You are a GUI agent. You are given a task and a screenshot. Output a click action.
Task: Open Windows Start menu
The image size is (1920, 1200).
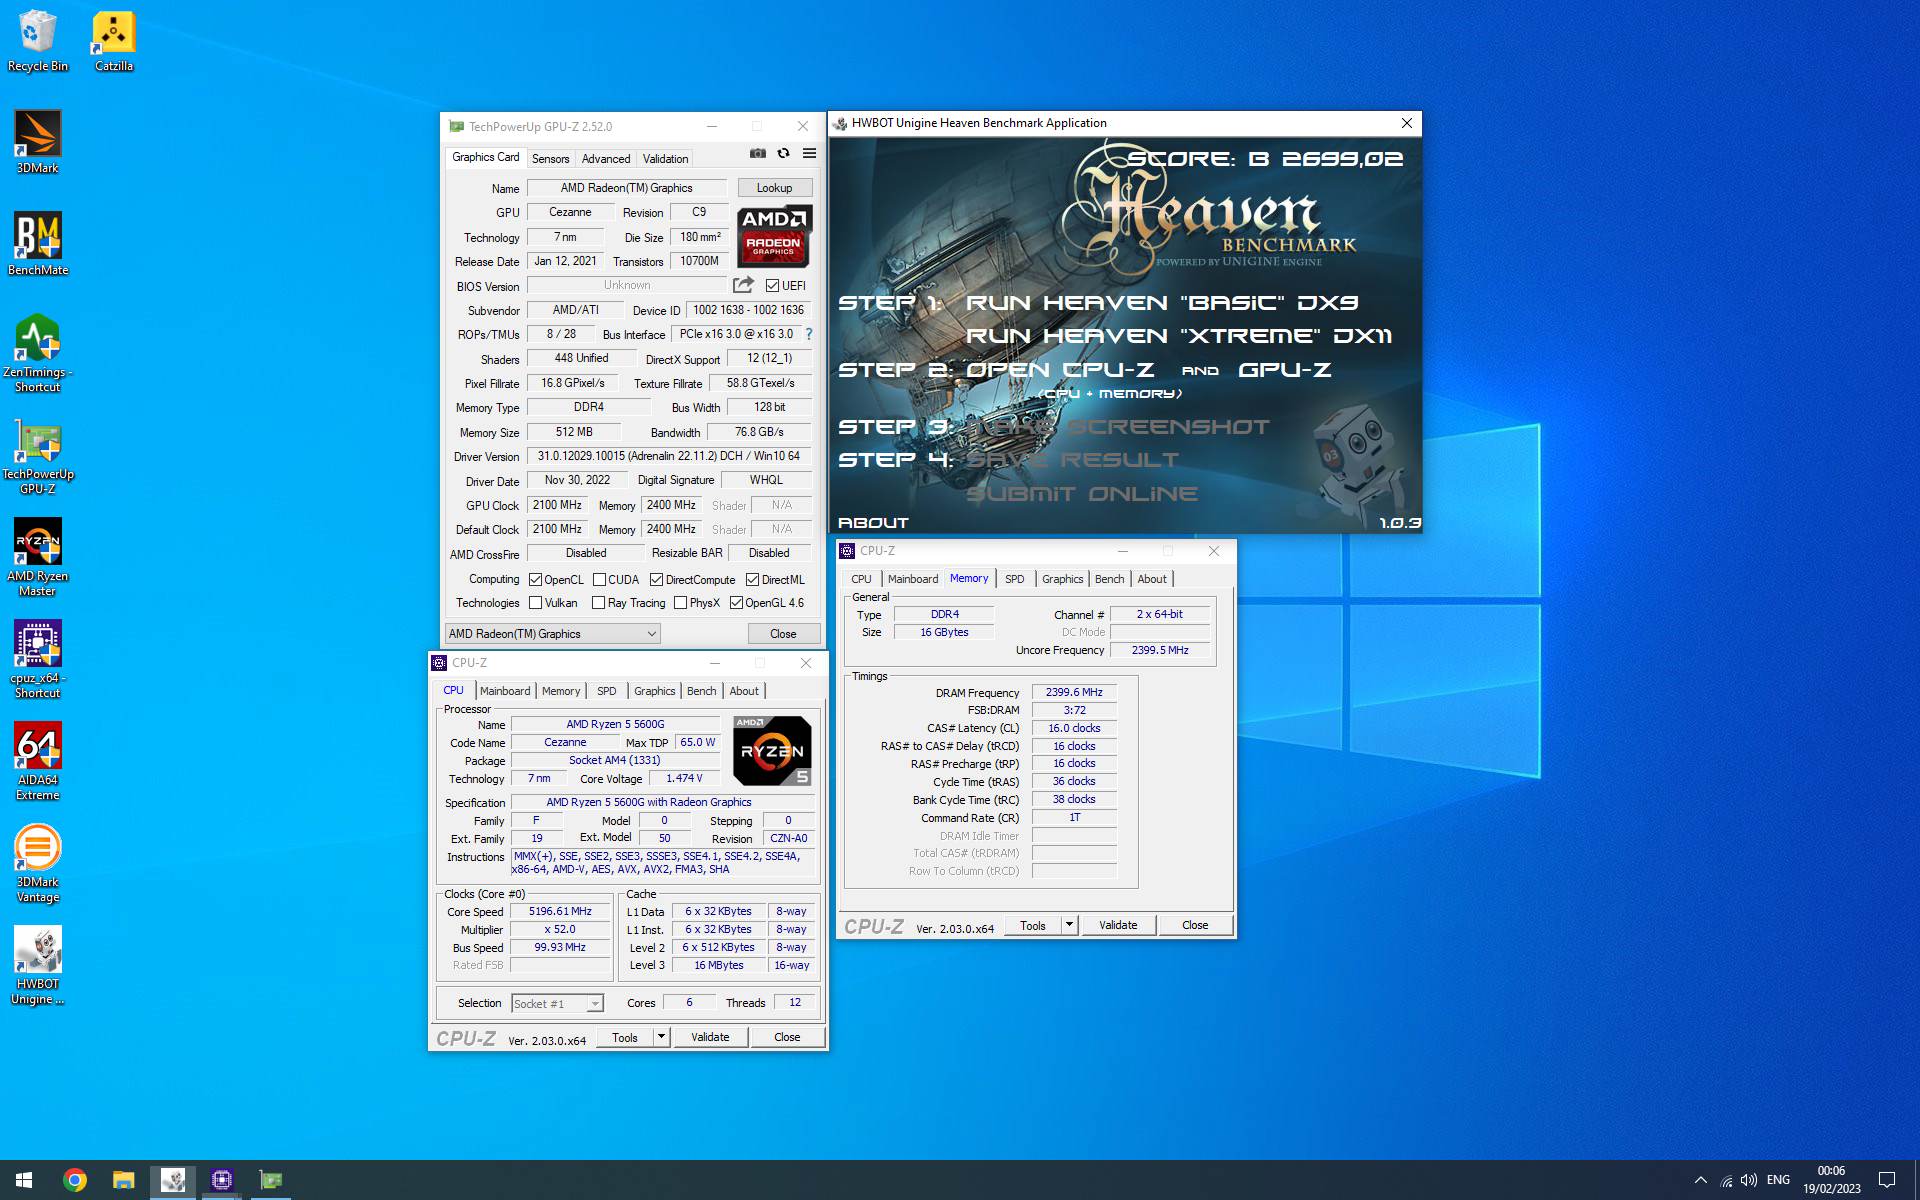point(24,1180)
